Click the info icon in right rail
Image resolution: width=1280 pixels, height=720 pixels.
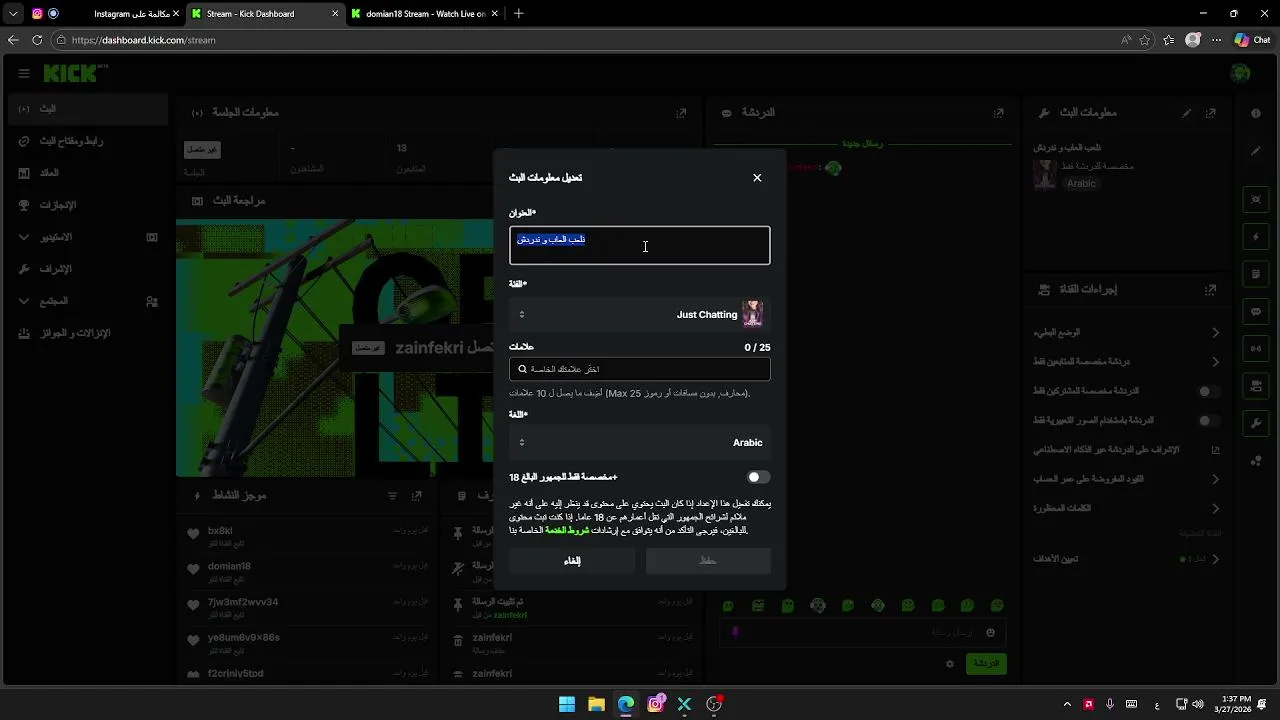1256,114
